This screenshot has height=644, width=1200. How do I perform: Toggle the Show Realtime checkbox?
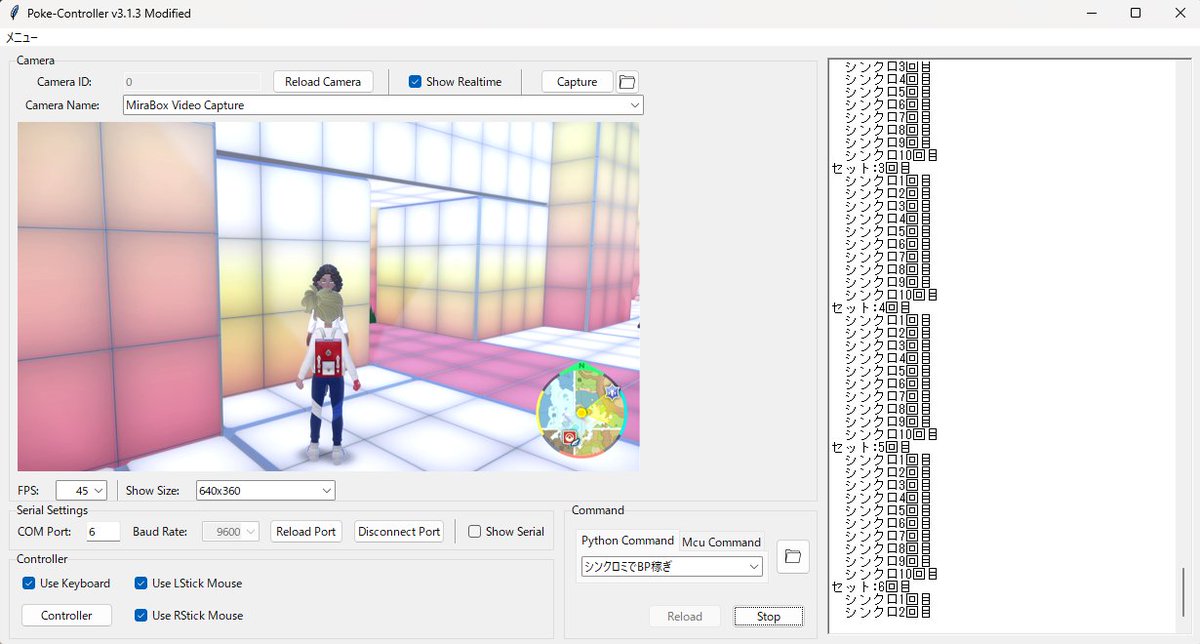pos(415,82)
